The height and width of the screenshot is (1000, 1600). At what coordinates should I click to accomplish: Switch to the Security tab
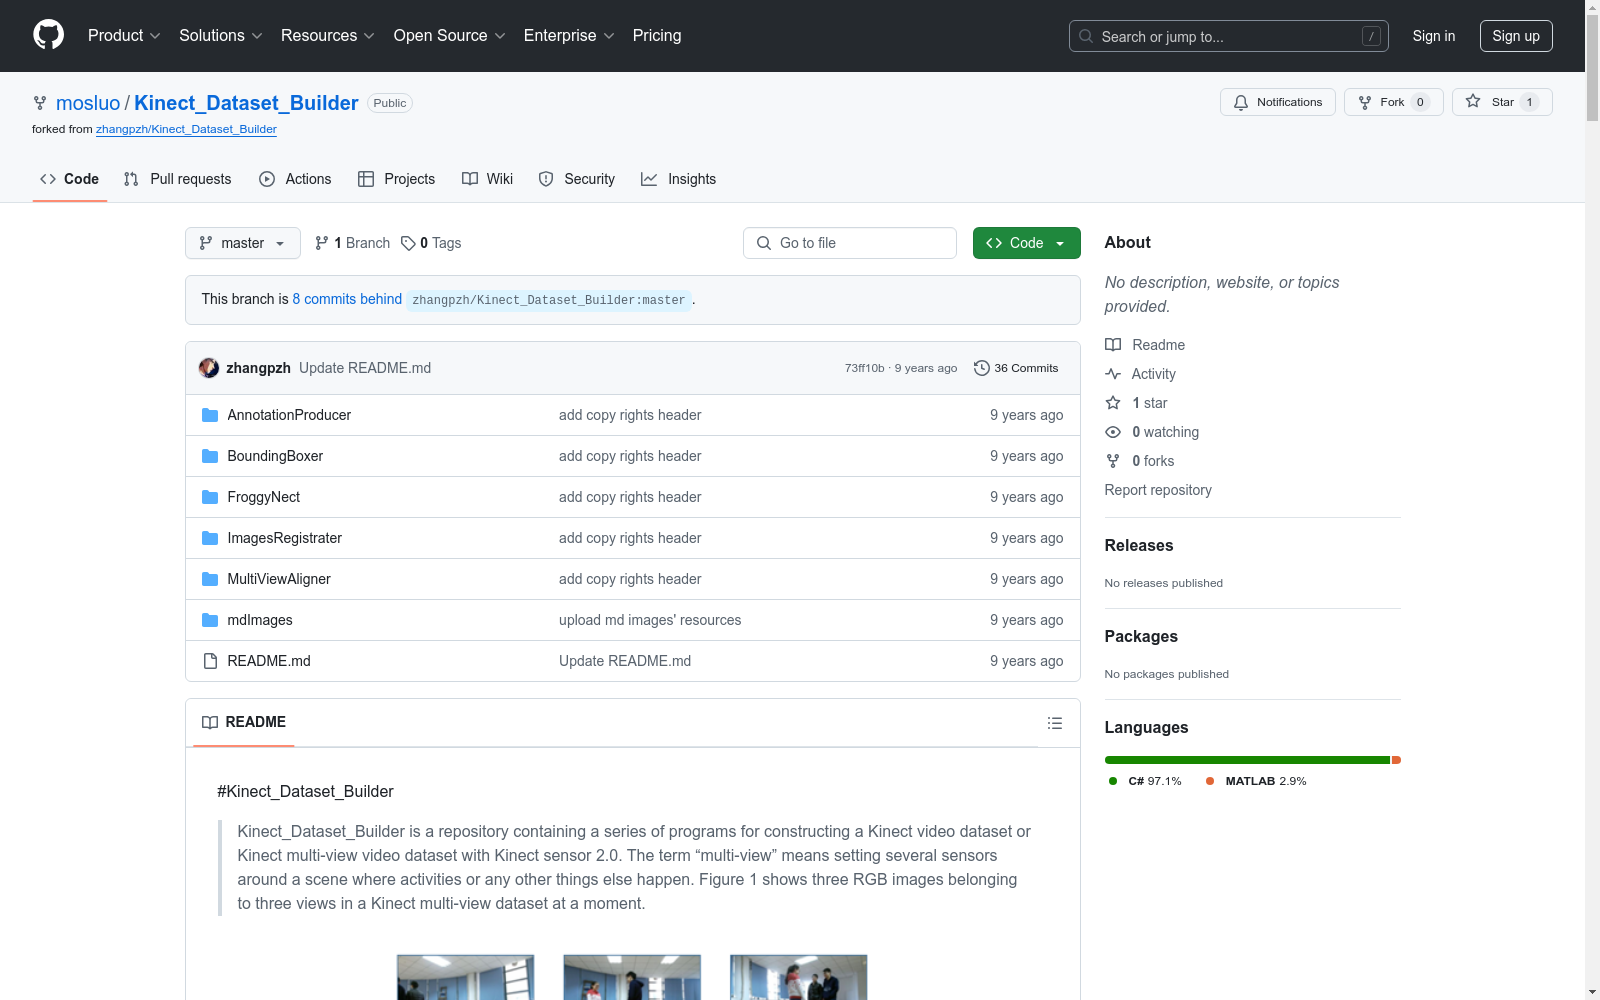click(577, 179)
